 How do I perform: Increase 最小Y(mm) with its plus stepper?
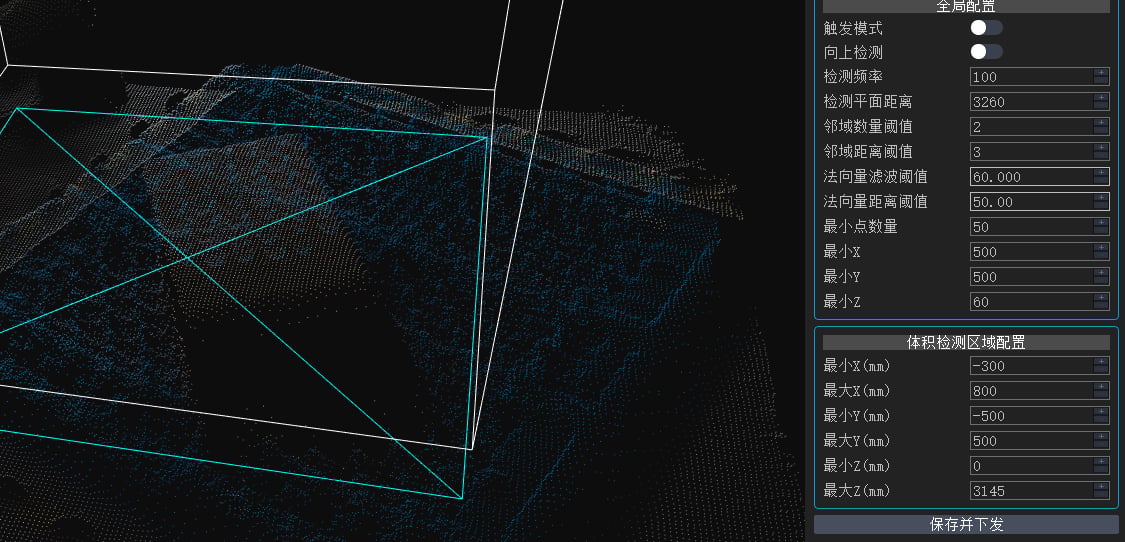coord(1101,411)
